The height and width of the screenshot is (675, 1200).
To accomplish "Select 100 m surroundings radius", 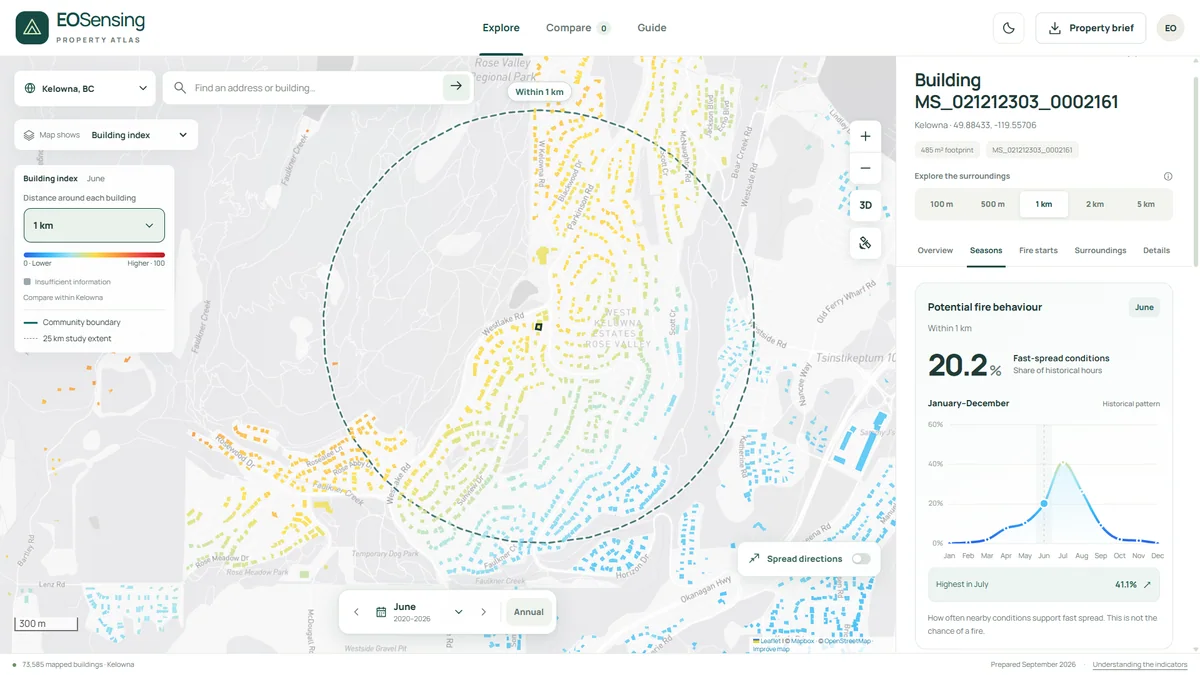I will tap(941, 204).
